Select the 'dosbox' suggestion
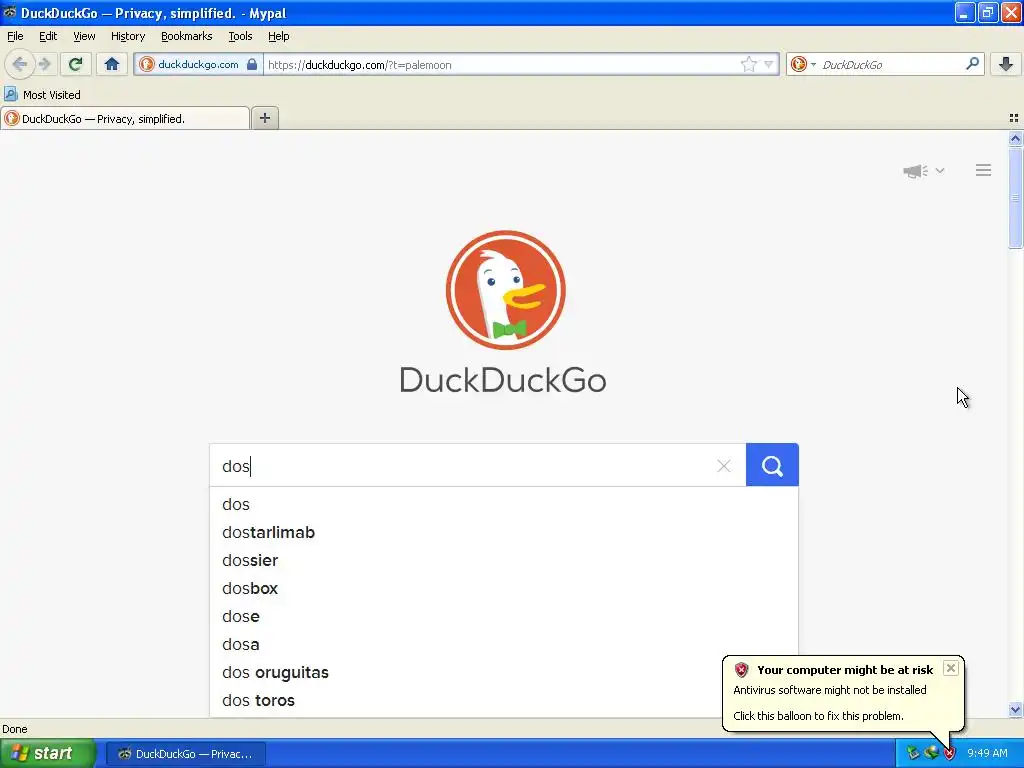This screenshot has width=1024, height=768. coord(504,588)
